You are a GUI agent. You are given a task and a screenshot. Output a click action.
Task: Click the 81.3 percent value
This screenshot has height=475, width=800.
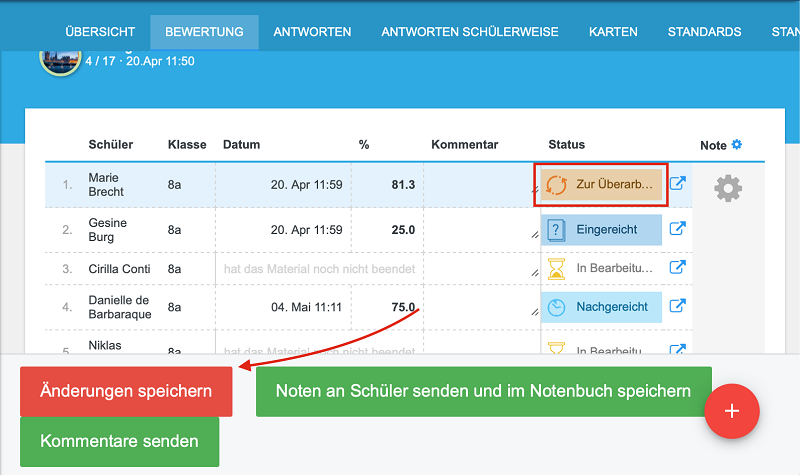coord(403,185)
